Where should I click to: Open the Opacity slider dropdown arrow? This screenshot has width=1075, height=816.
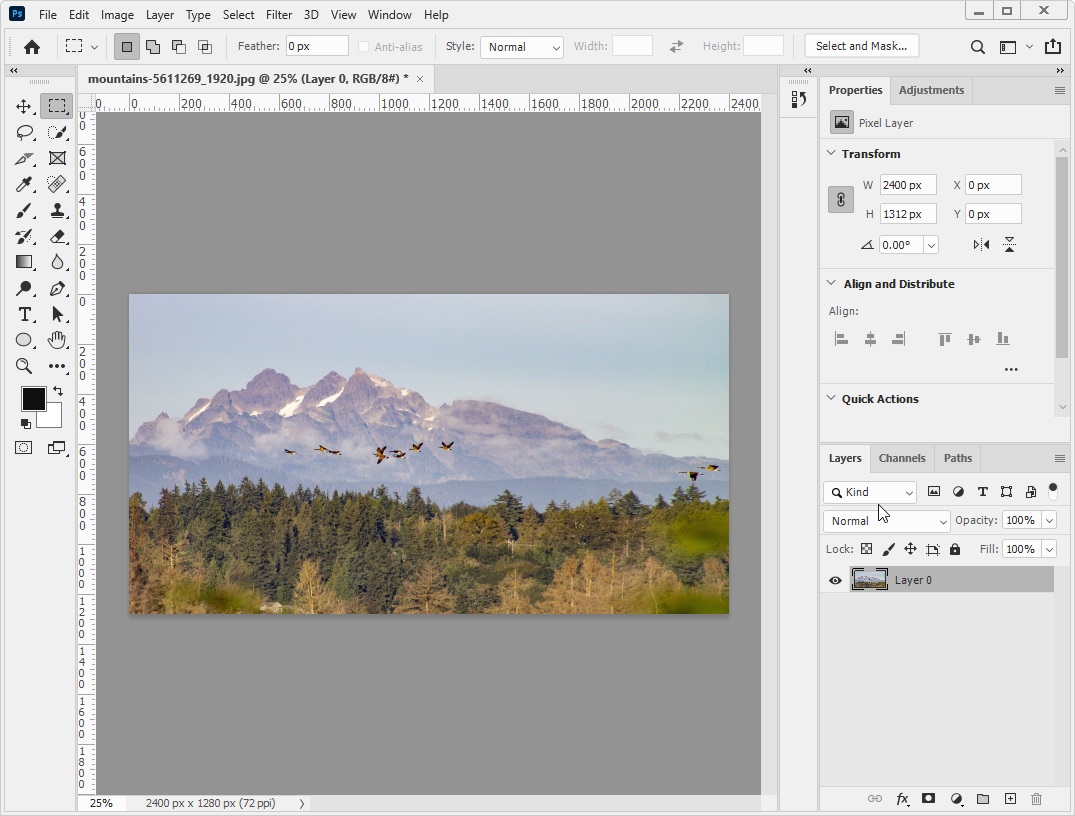coord(1049,521)
